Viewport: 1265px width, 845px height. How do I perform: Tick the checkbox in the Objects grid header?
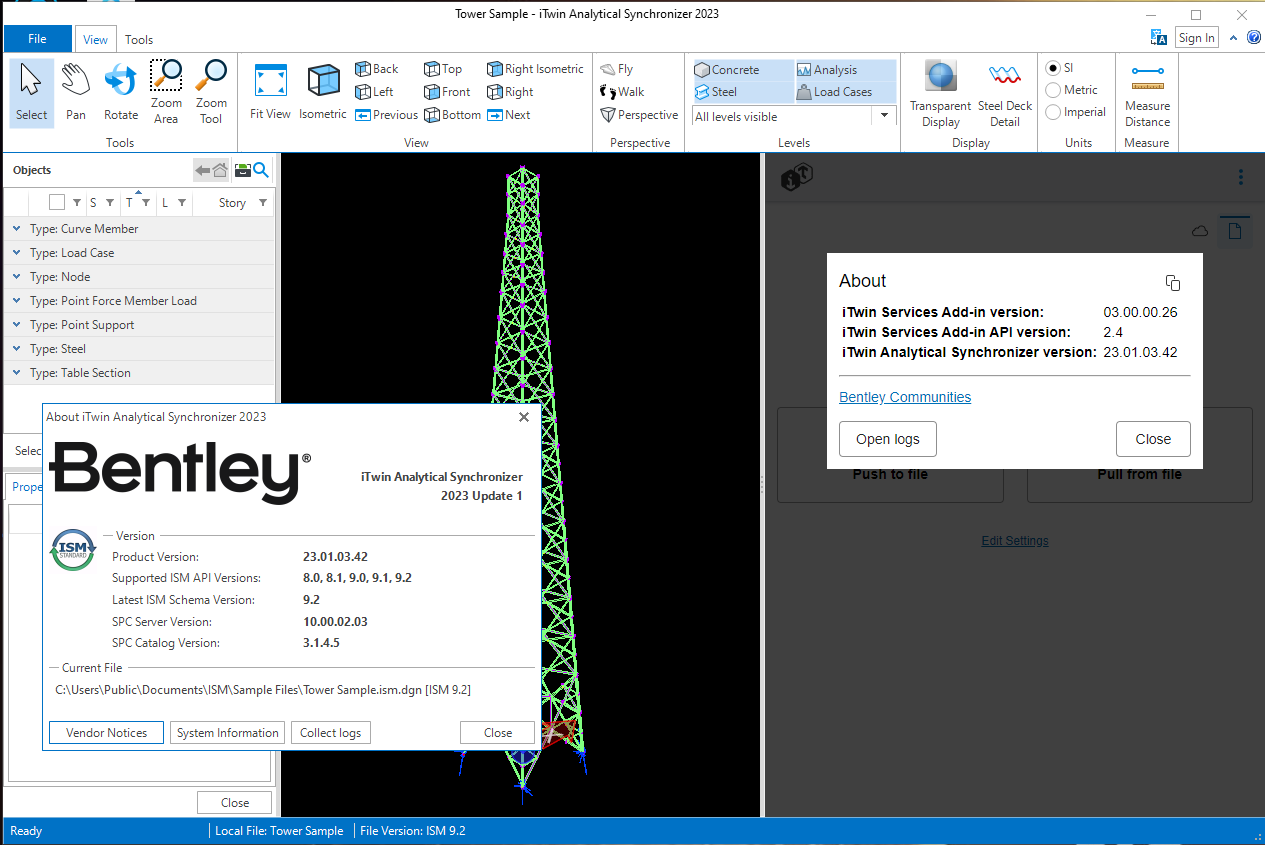pyautogui.click(x=57, y=203)
